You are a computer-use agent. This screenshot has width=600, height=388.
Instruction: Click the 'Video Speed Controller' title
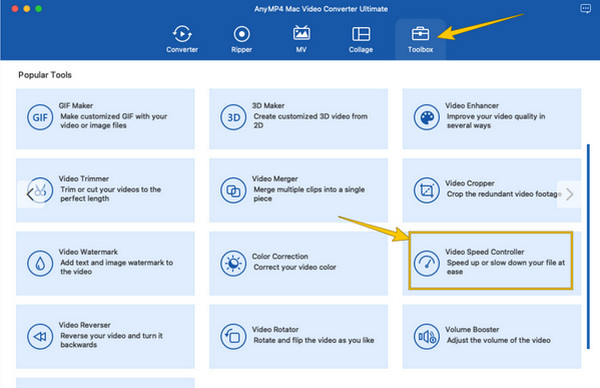pos(484,252)
